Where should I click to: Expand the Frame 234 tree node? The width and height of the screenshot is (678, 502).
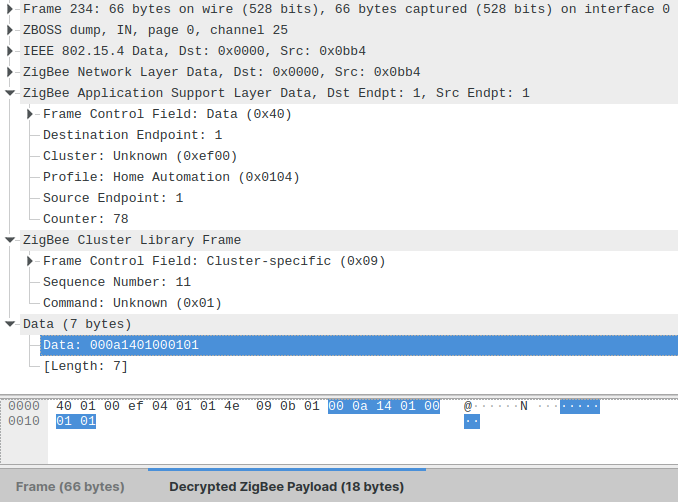pos(10,9)
